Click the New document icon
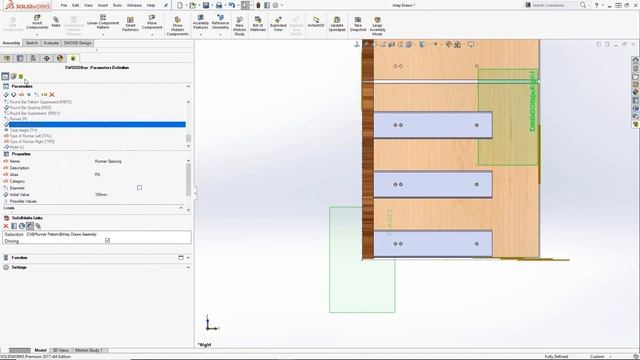Image resolution: width=640 pixels, height=360 pixels. coord(180,5)
